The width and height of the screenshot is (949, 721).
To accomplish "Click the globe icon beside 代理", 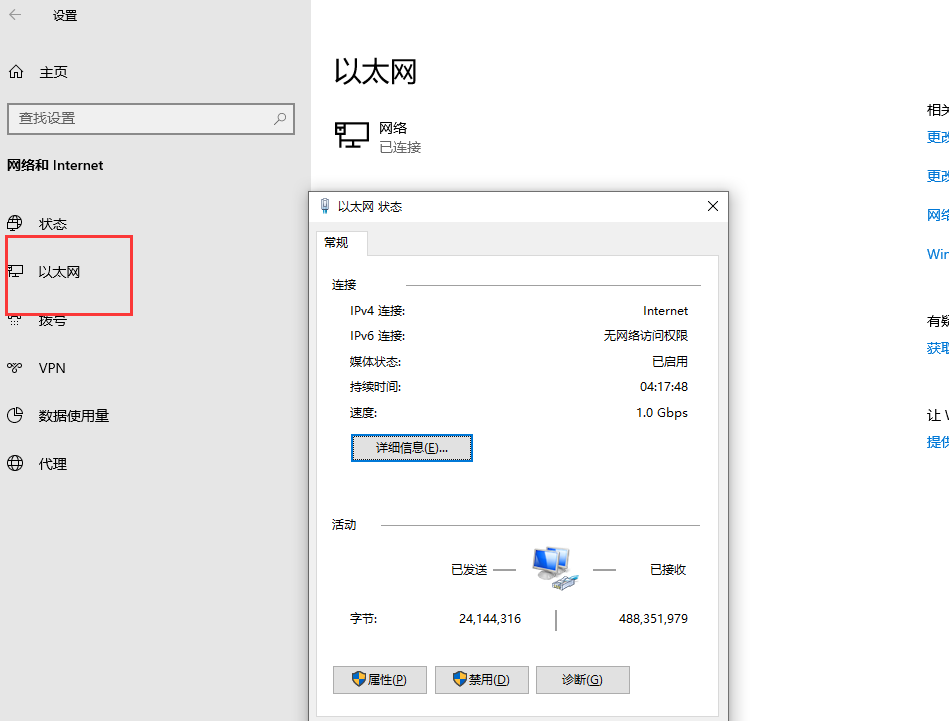I will tap(15, 464).
